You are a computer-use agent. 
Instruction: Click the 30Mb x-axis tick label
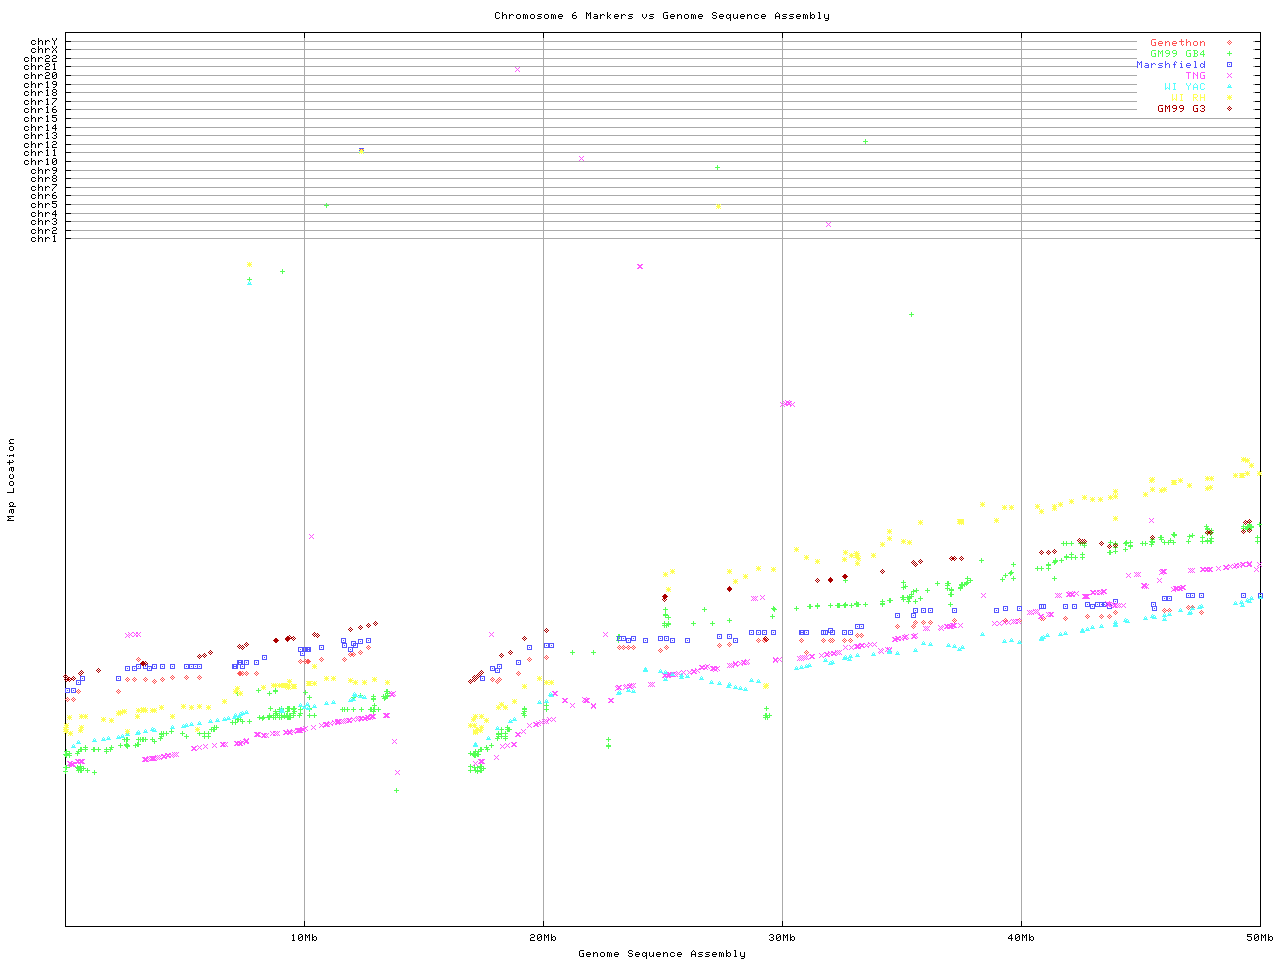tap(782, 937)
